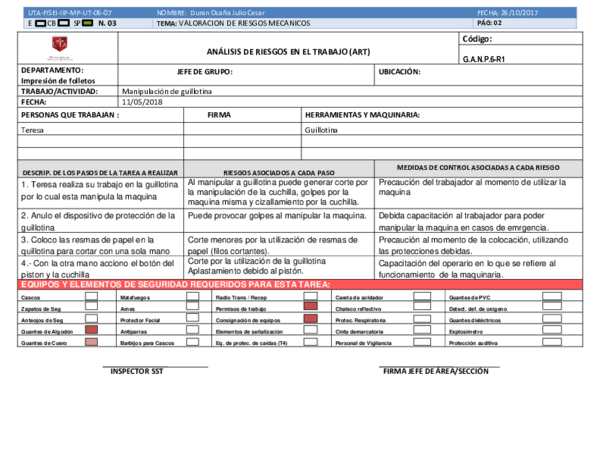Click the FECHA 26/10/2017 field
Image resolution: width=600 pixels, height=464 pixels.
click(x=510, y=12)
